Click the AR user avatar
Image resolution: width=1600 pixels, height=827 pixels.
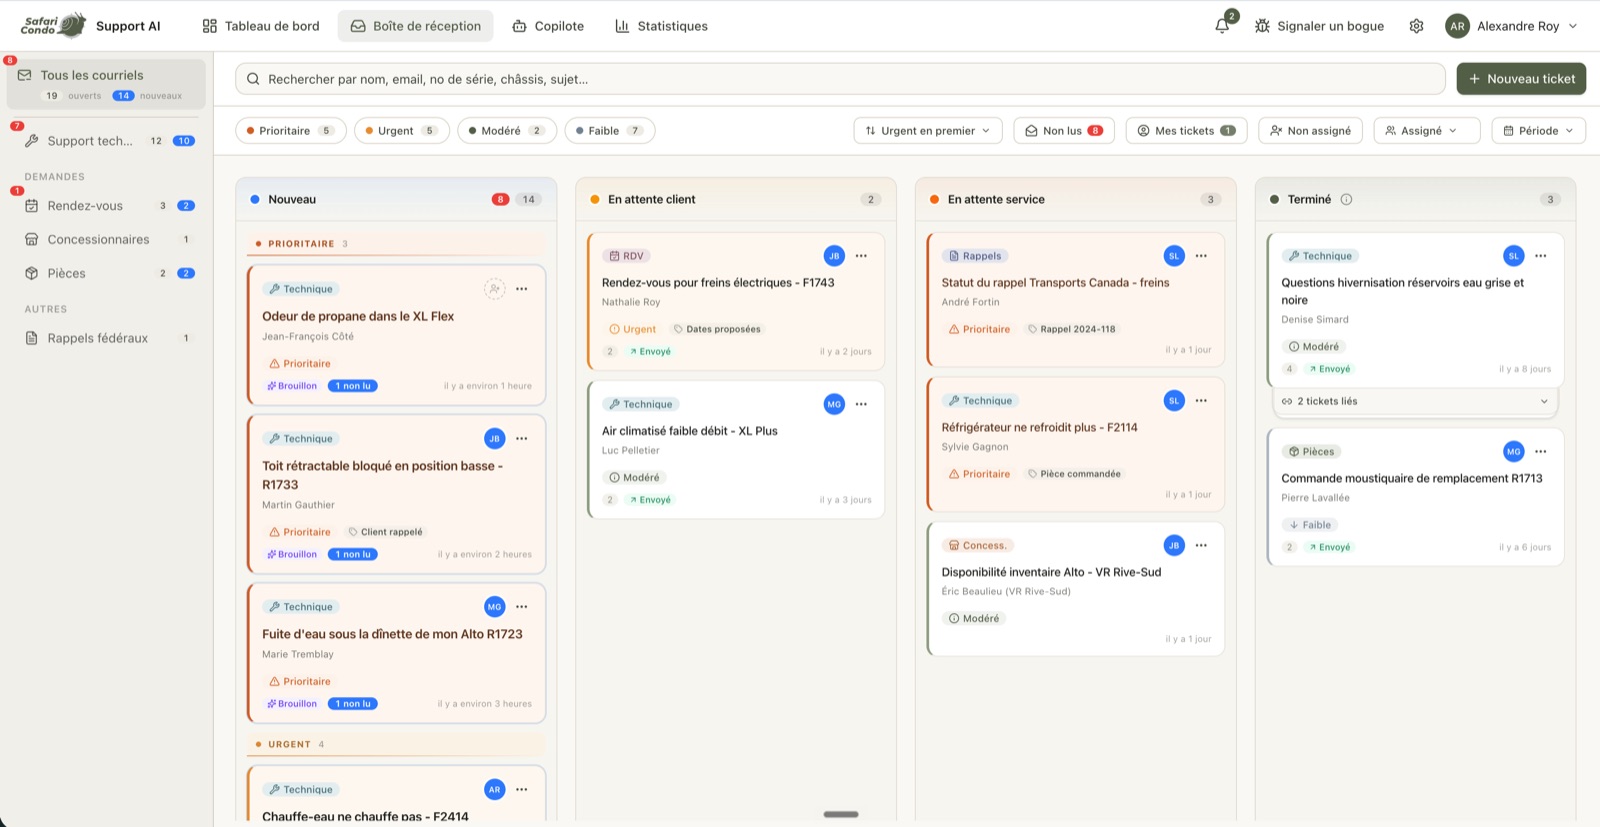pos(1457,26)
